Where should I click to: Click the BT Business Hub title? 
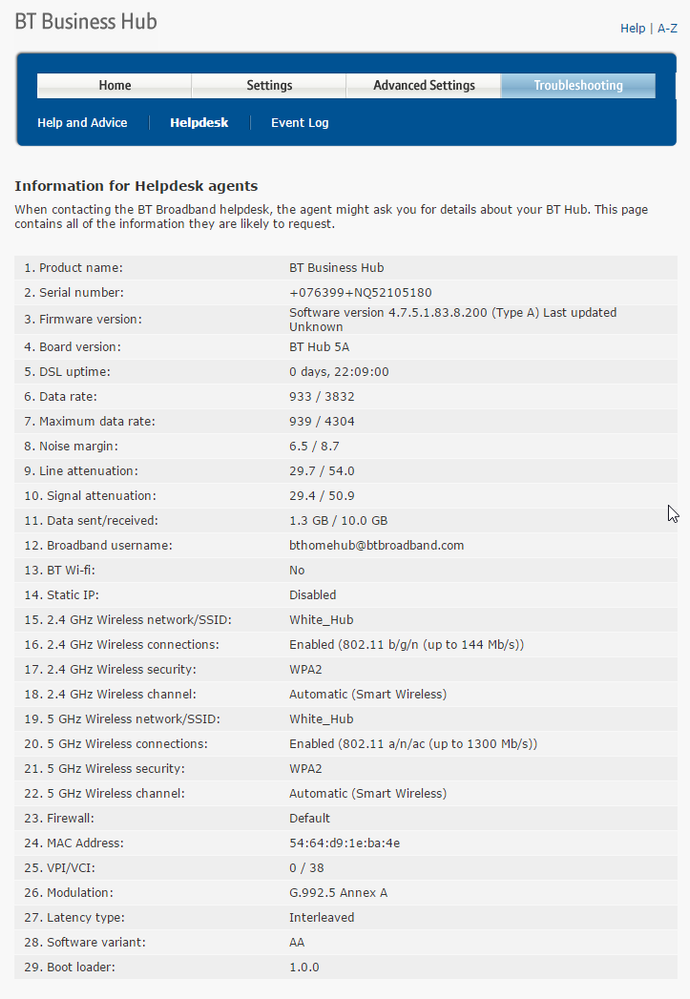86,22
